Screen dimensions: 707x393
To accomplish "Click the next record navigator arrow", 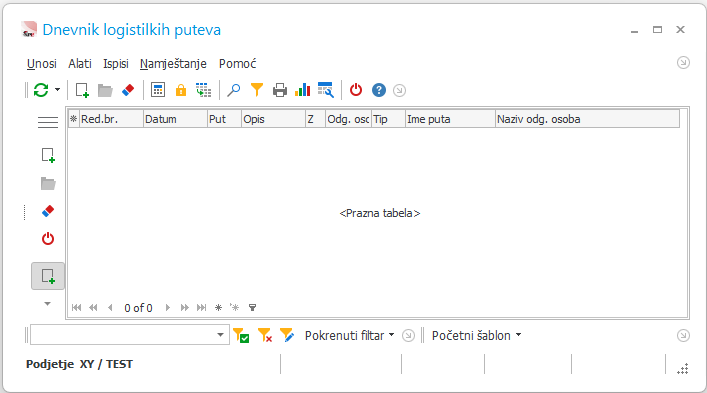I will tap(168, 307).
